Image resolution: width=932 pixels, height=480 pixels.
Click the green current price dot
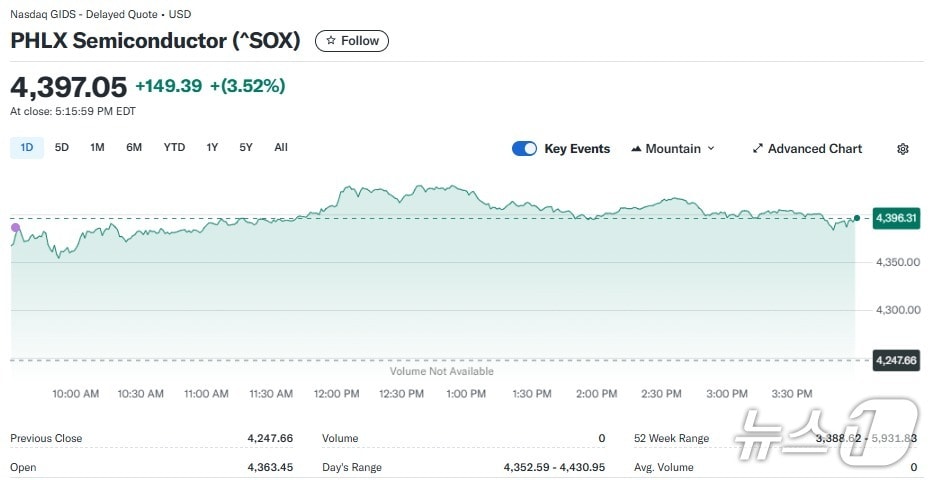(x=857, y=218)
